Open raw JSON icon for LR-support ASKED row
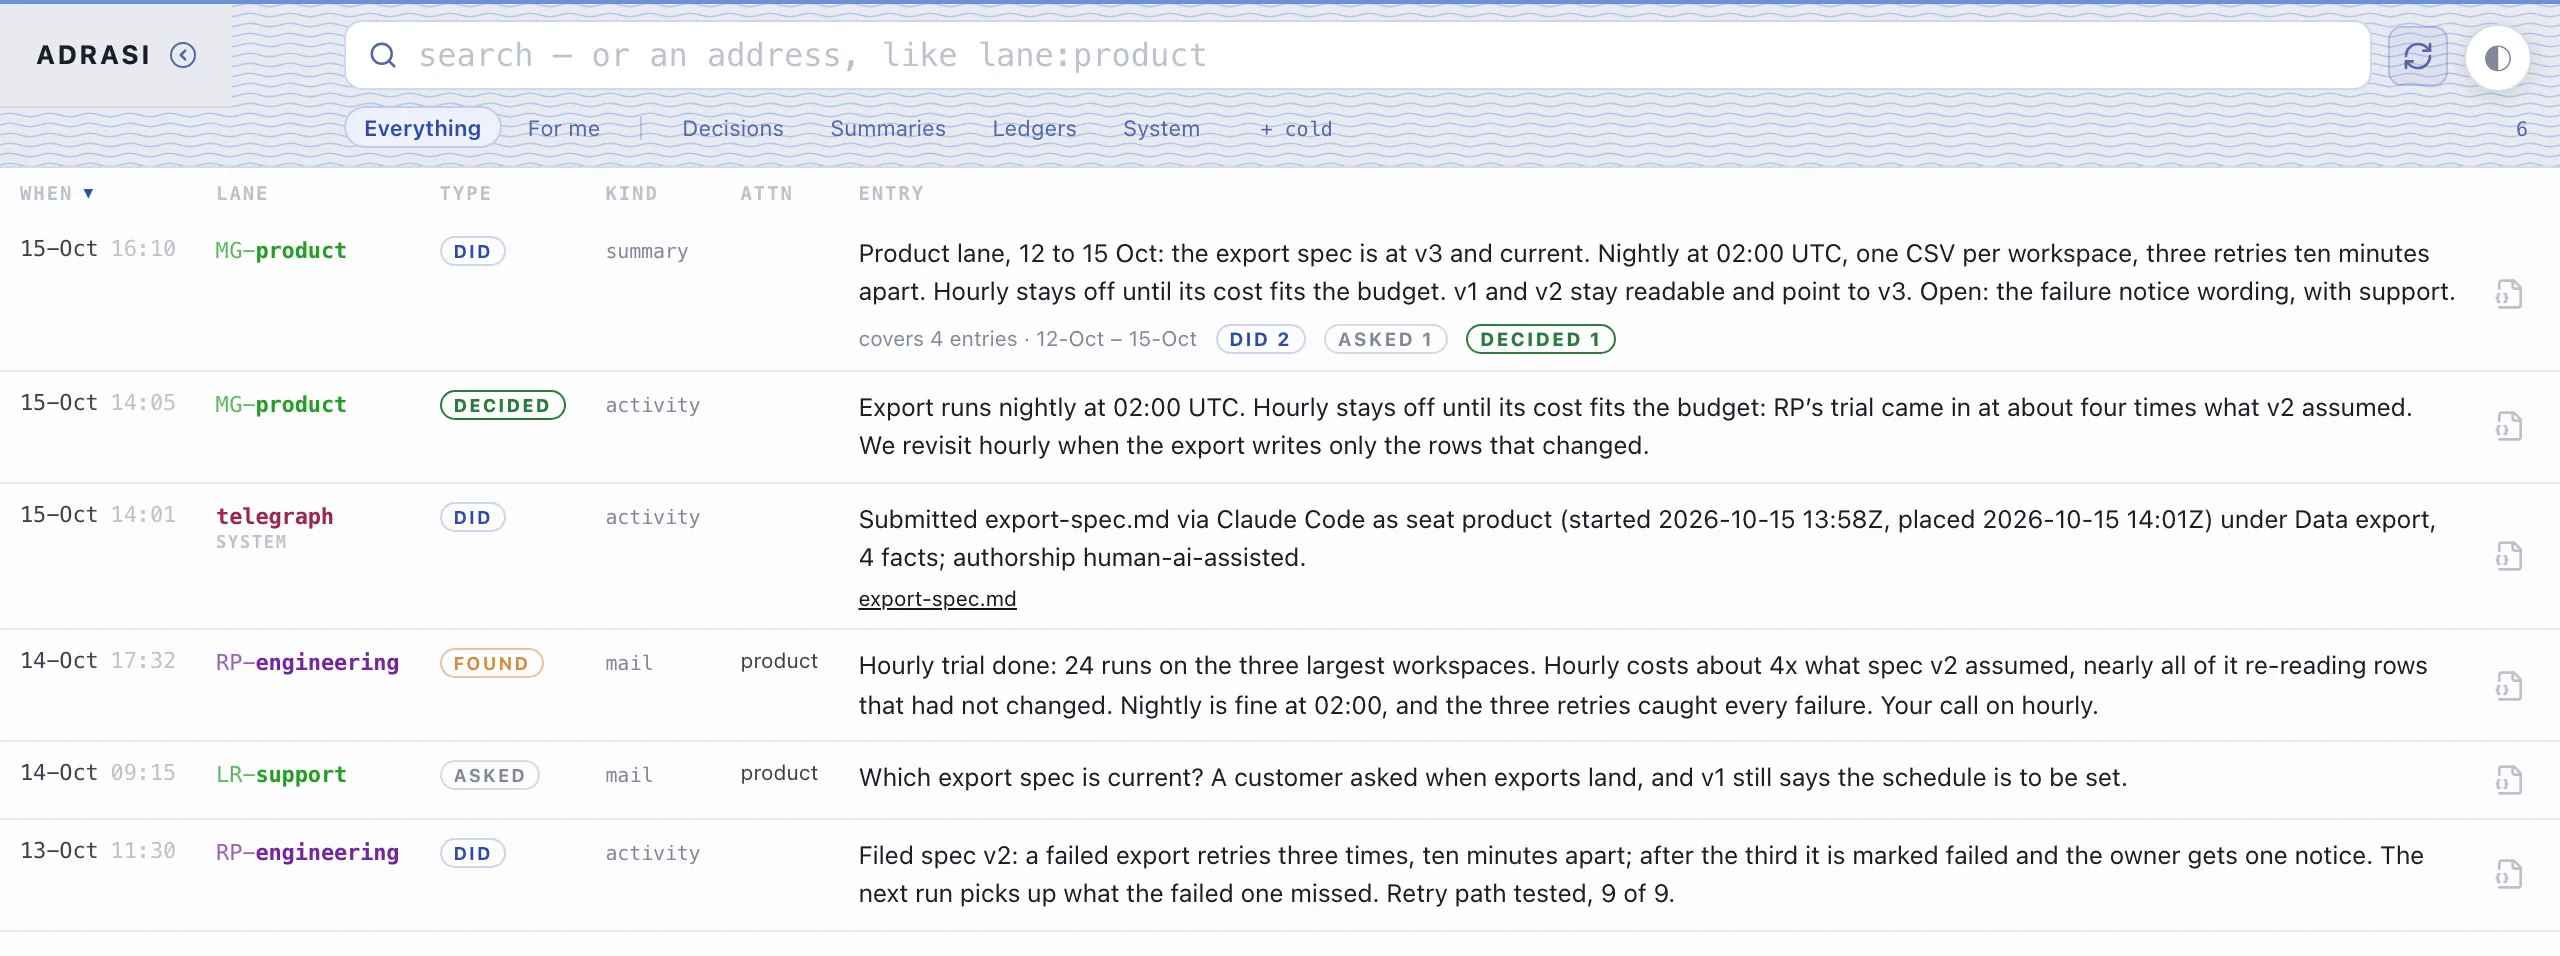 (2509, 780)
